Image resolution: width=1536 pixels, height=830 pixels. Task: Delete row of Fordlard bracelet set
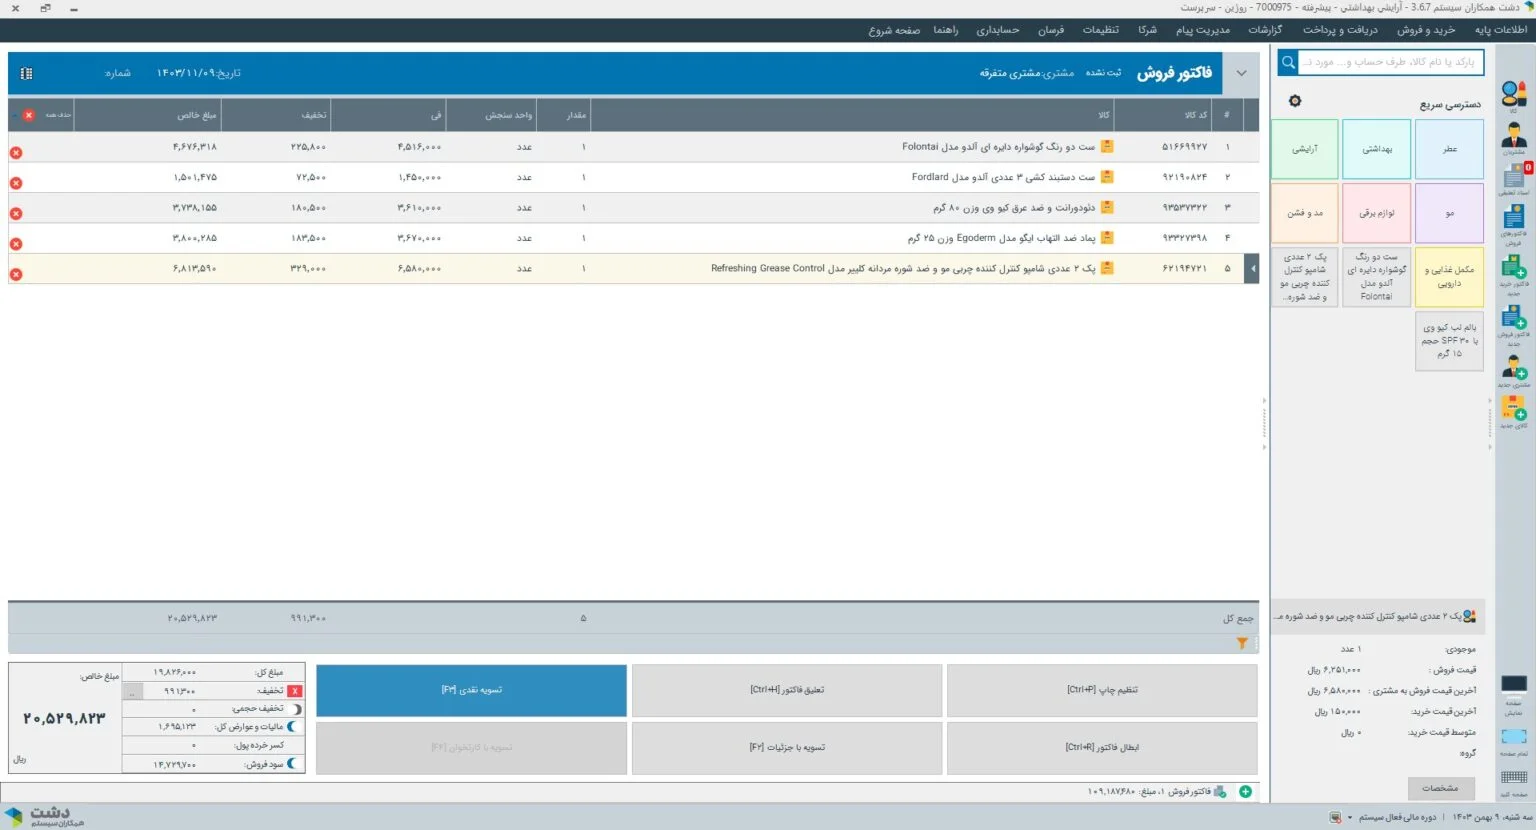pos(16,183)
